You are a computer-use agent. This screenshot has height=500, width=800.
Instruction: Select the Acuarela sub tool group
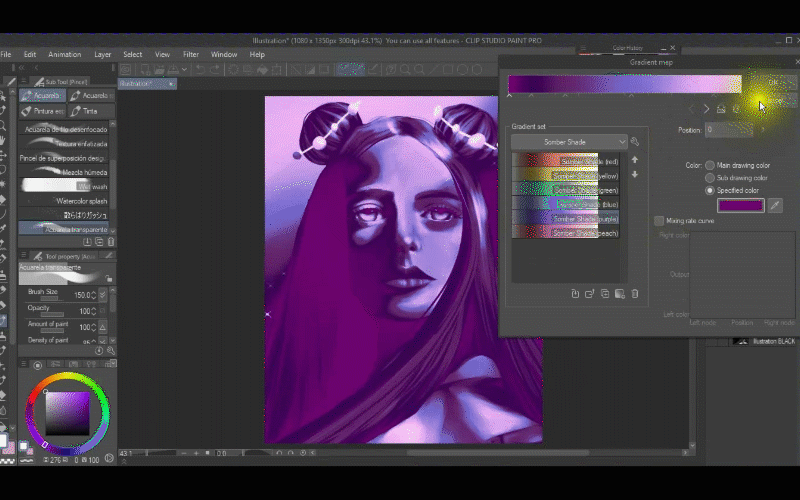41,95
